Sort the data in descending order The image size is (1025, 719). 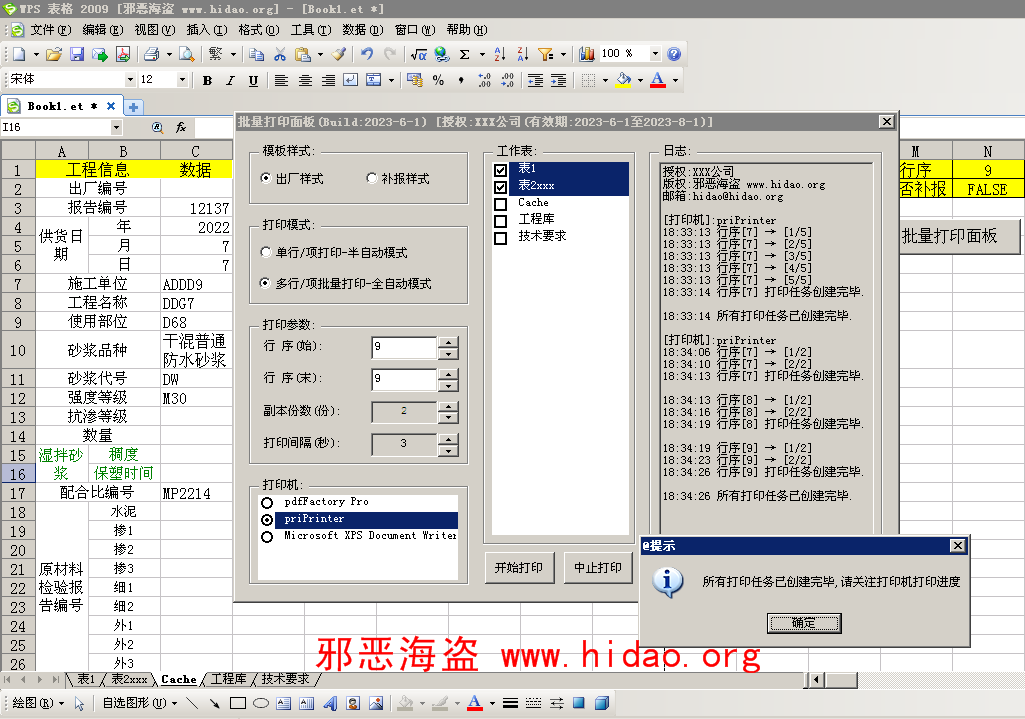pyautogui.click(x=523, y=54)
